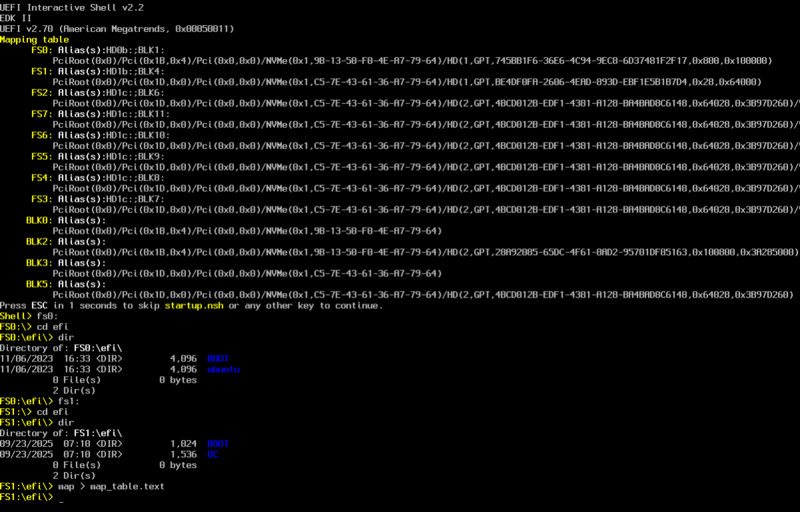Click 'Directory of: FS1:\efi\' line
Viewport: 800px width, 512px height.
coord(61,433)
